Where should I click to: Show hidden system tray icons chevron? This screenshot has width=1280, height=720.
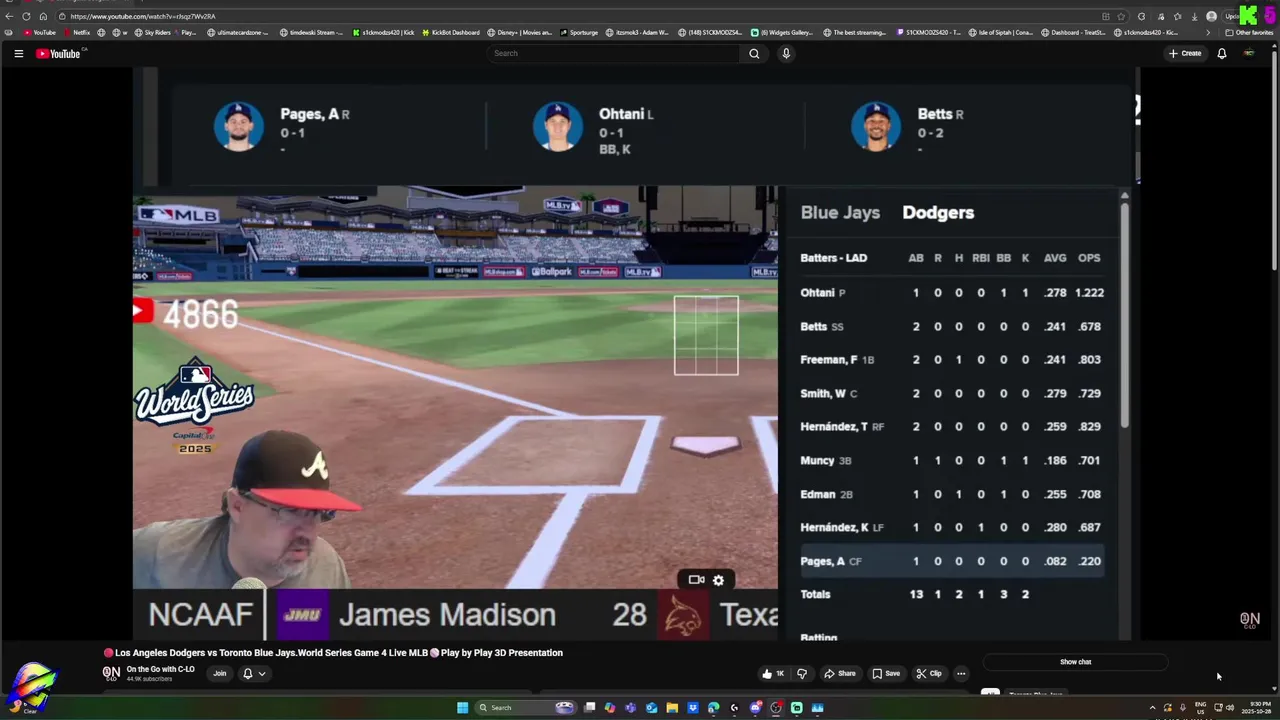(x=1152, y=708)
